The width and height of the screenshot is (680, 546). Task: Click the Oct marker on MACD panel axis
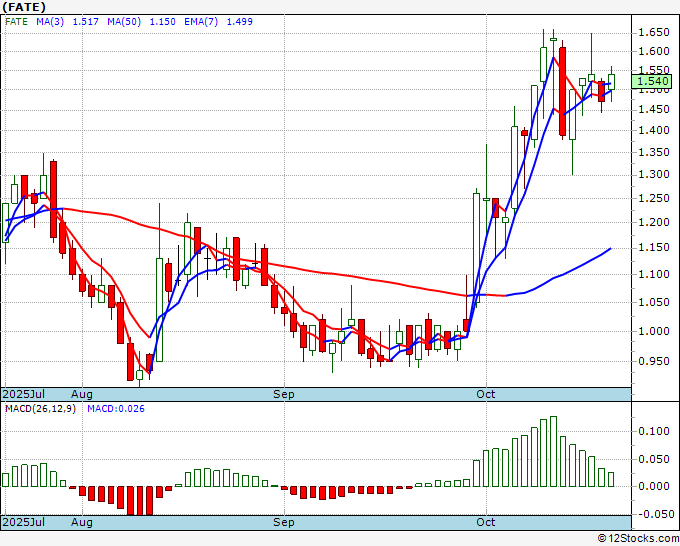[486, 522]
